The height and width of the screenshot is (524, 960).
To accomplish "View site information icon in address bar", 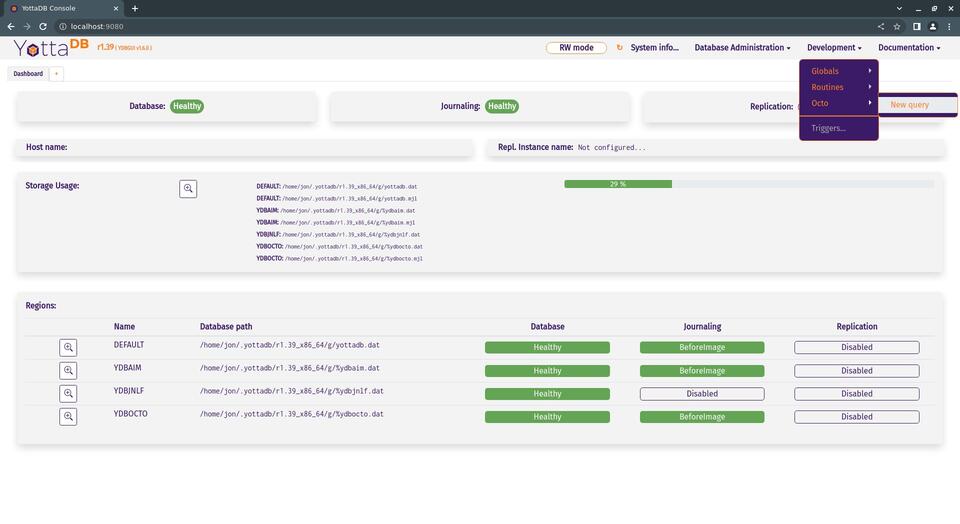I will coord(62,26).
